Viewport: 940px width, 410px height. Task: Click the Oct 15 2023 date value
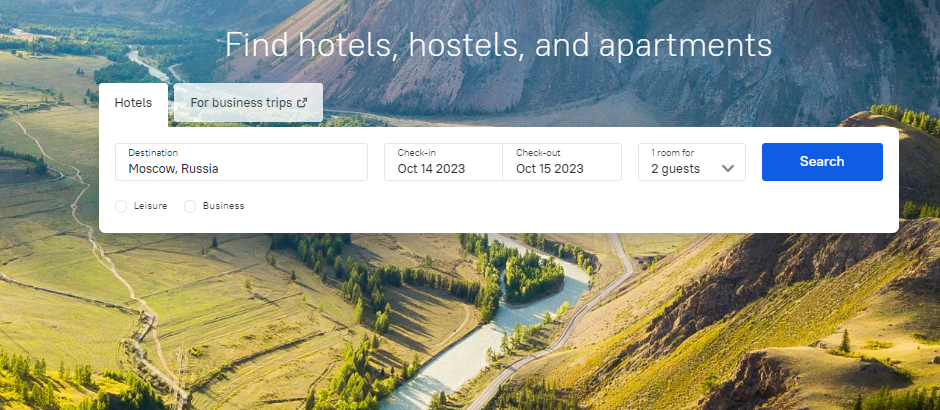pyautogui.click(x=550, y=169)
